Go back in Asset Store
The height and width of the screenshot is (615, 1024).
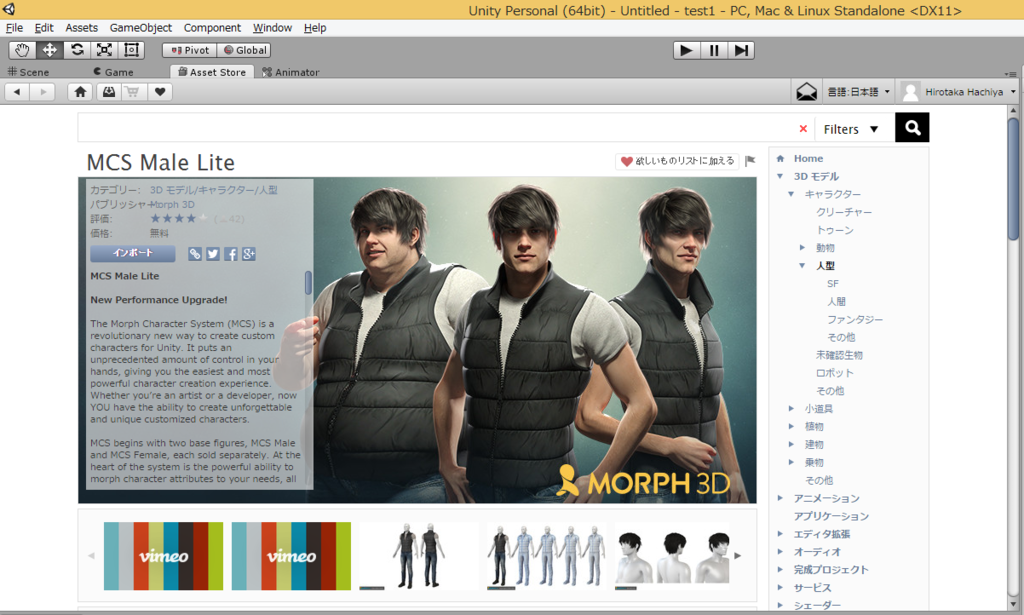tap(17, 92)
